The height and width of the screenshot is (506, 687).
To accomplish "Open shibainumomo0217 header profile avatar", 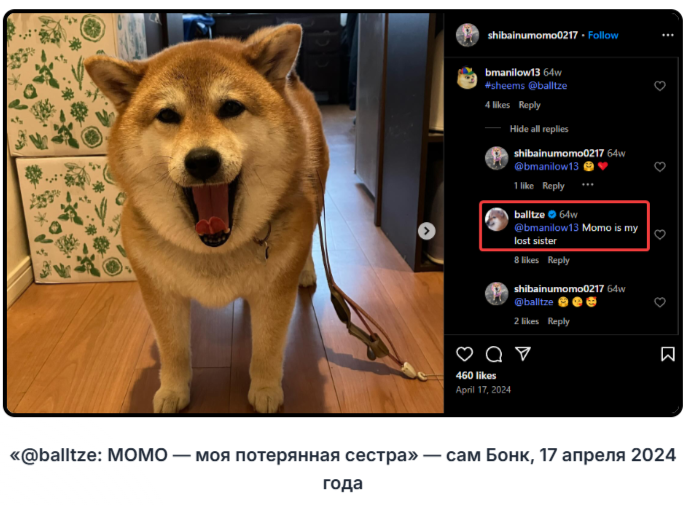I will pyautogui.click(x=467, y=35).
